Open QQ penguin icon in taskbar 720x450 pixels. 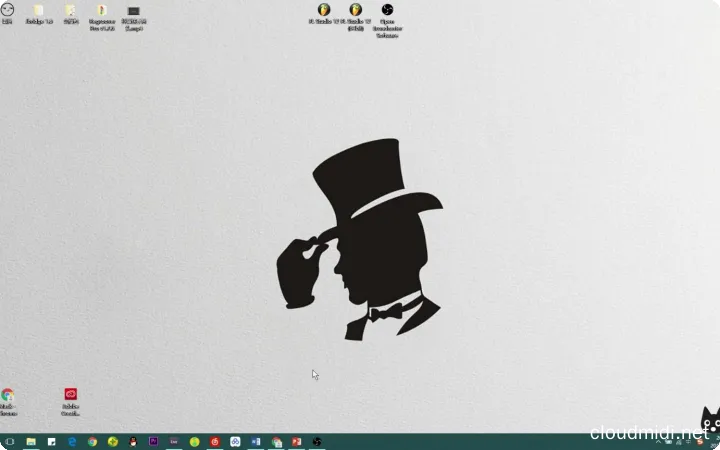[133, 441]
